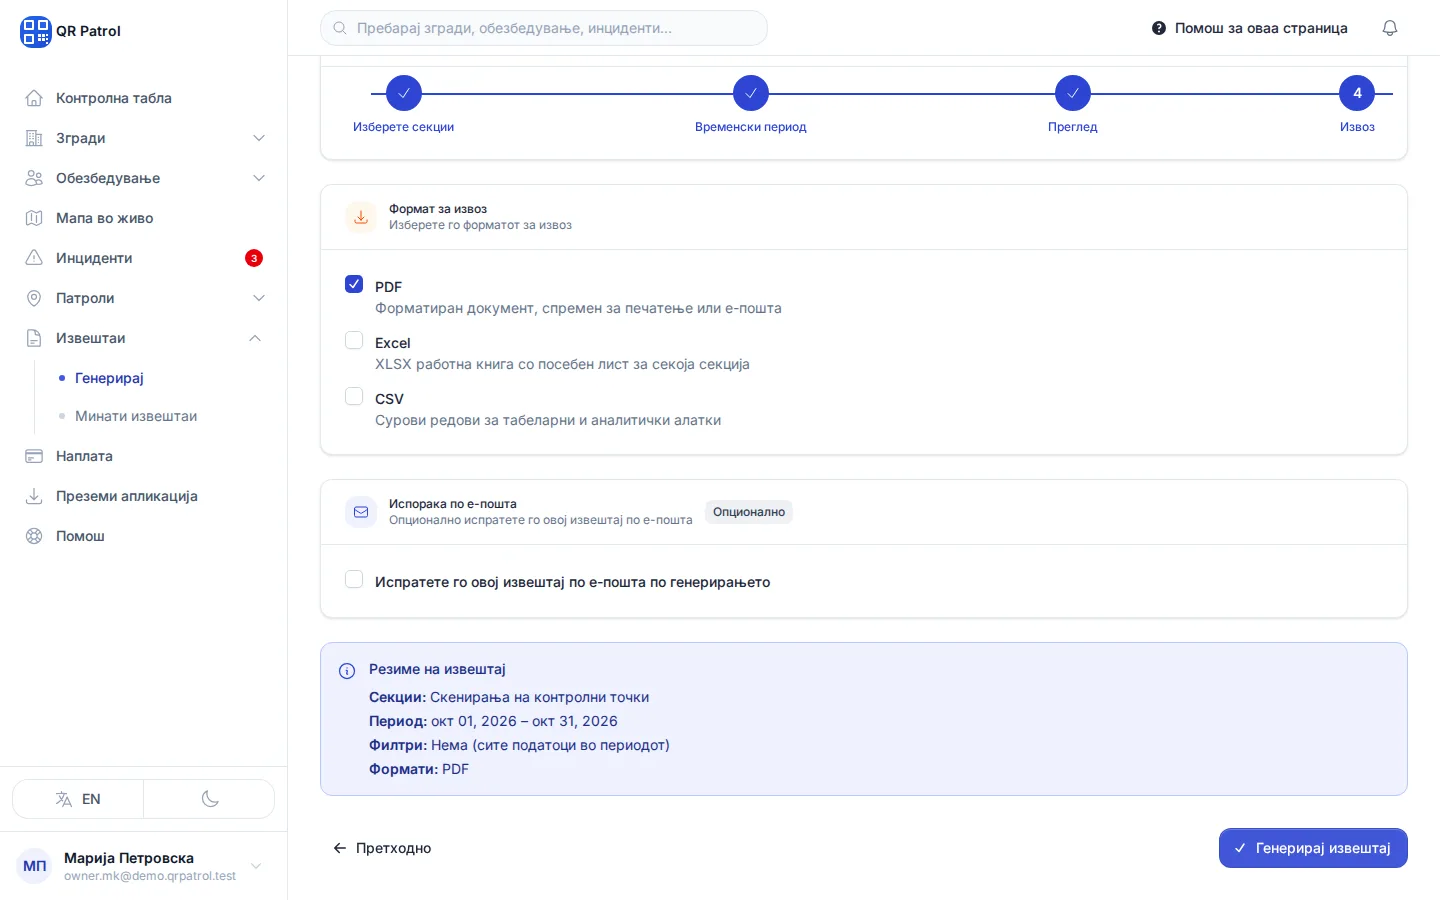The width and height of the screenshot is (1440, 900).
Task: Click the search field
Action: pyautogui.click(x=544, y=28)
